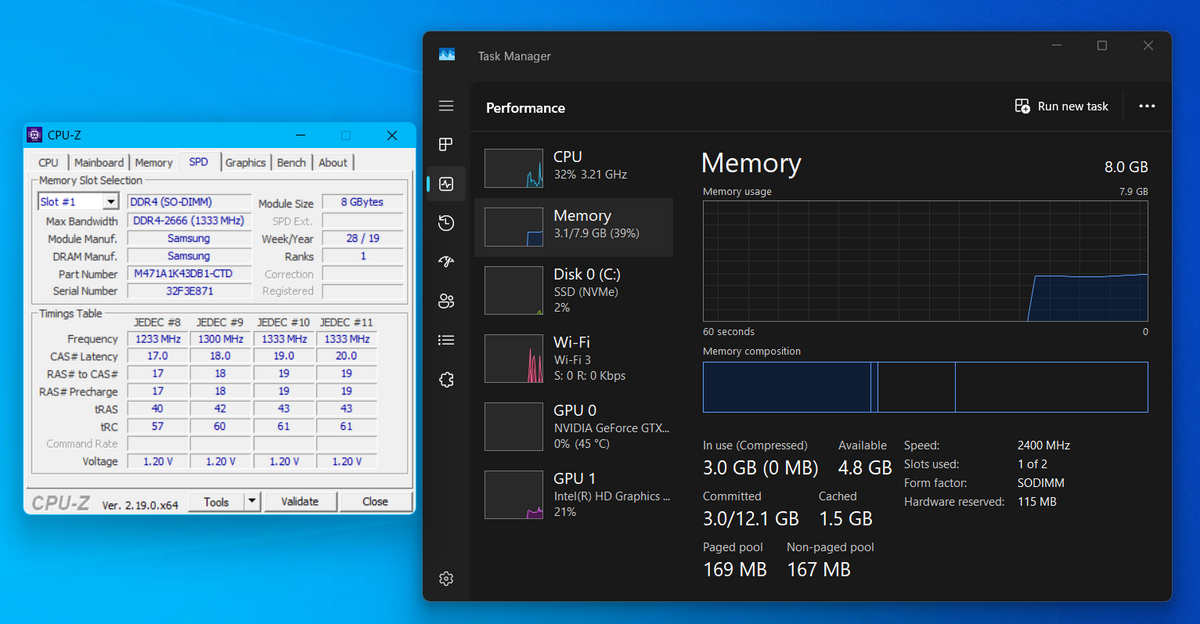Close the CPU-Z window with the X
Screen dimensions: 1200x624
(392, 135)
